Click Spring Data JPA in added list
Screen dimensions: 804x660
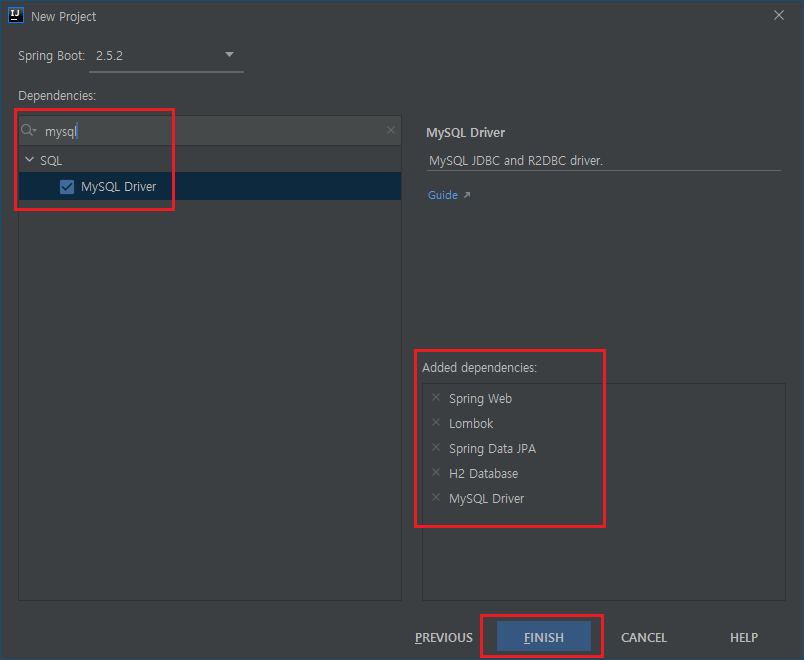[492, 449]
